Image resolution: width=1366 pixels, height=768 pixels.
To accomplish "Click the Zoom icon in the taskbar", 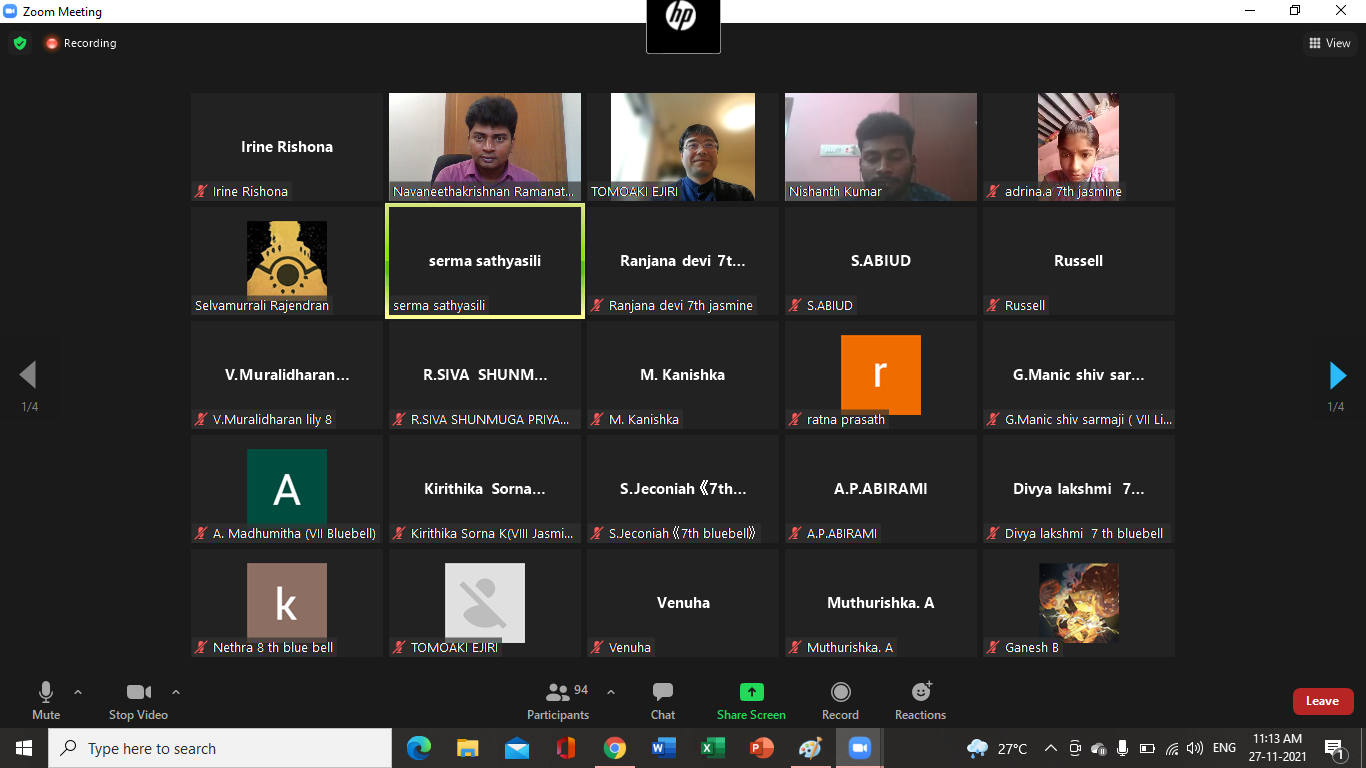I will 859,748.
